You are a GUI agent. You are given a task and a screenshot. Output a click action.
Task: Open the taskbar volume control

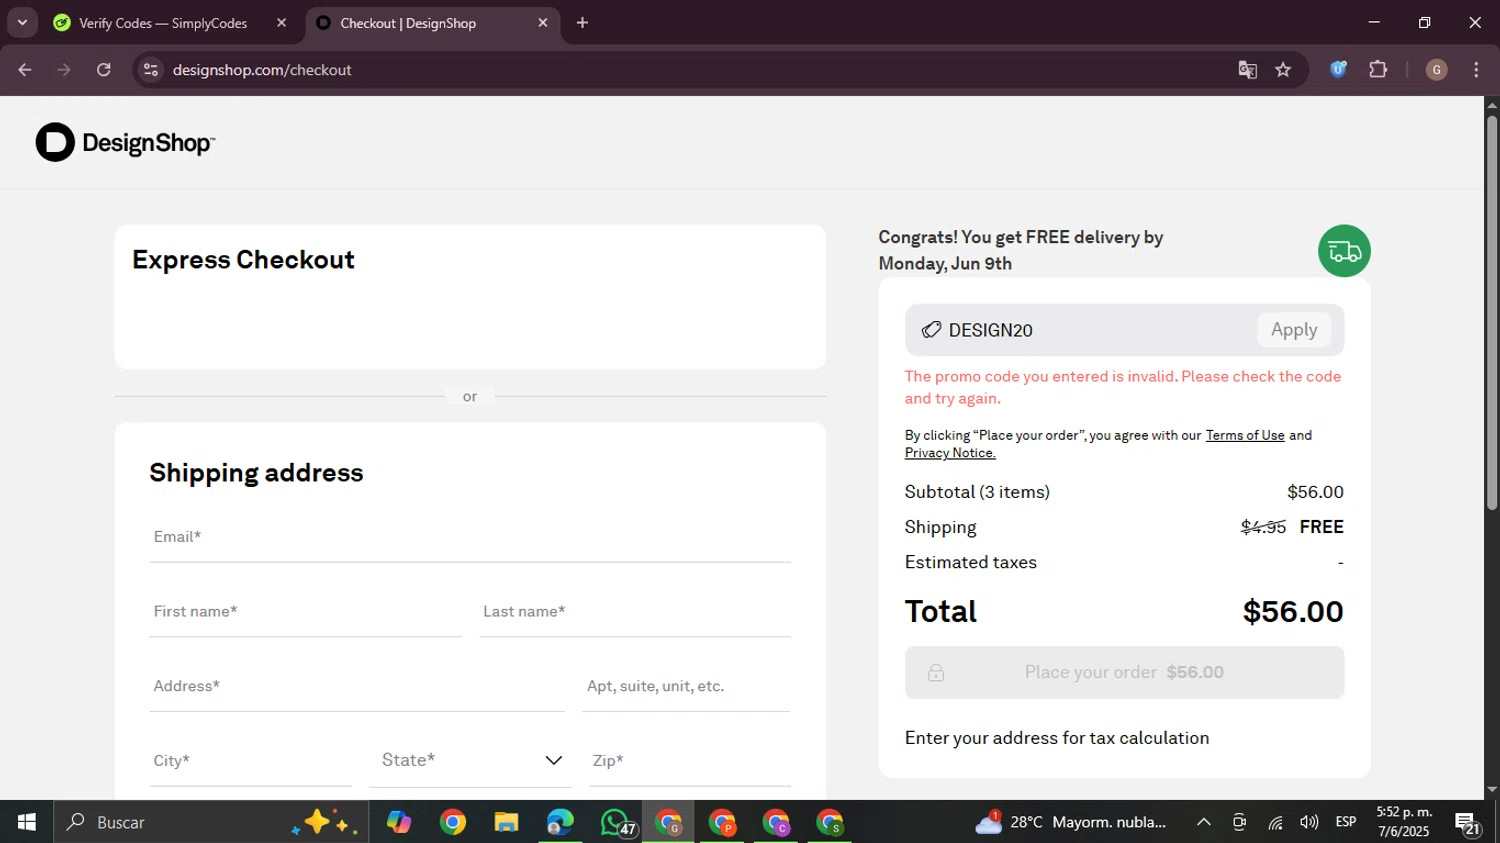click(x=1309, y=822)
